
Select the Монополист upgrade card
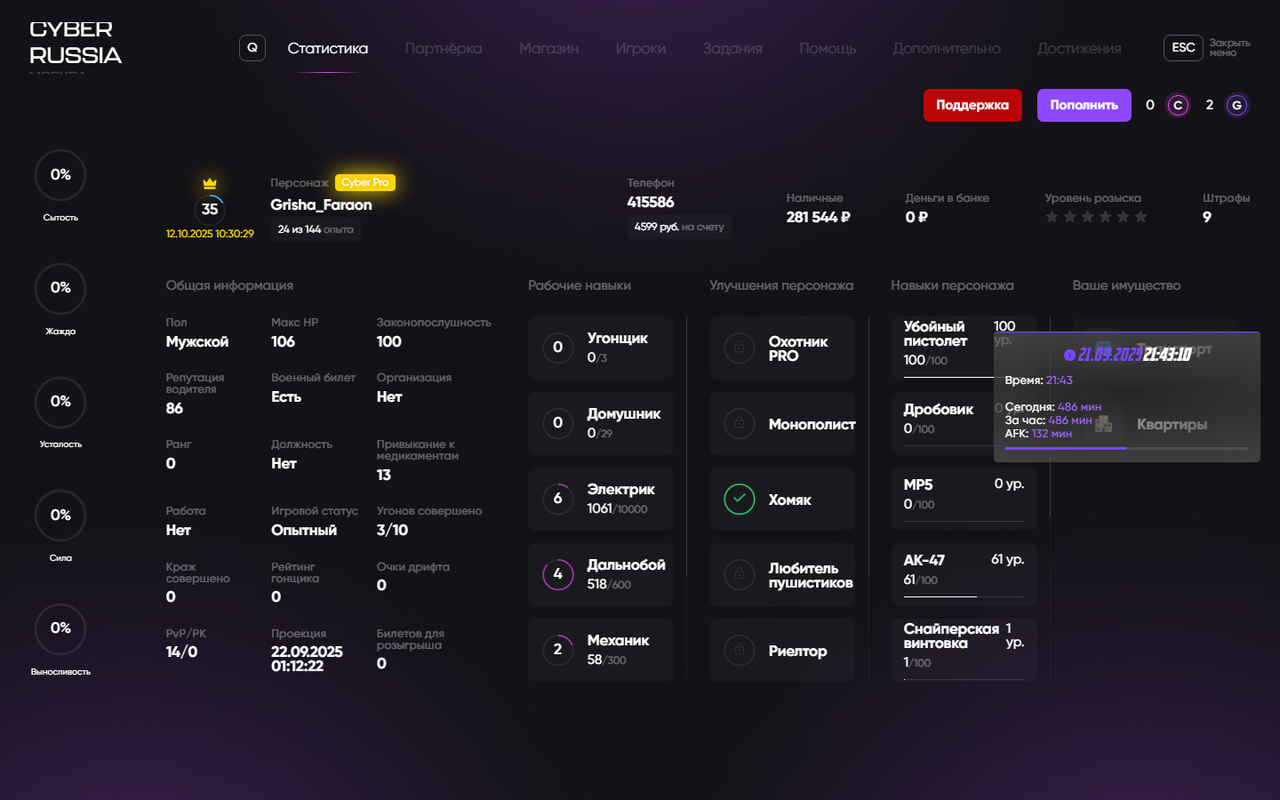pyautogui.click(x=783, y=424)
